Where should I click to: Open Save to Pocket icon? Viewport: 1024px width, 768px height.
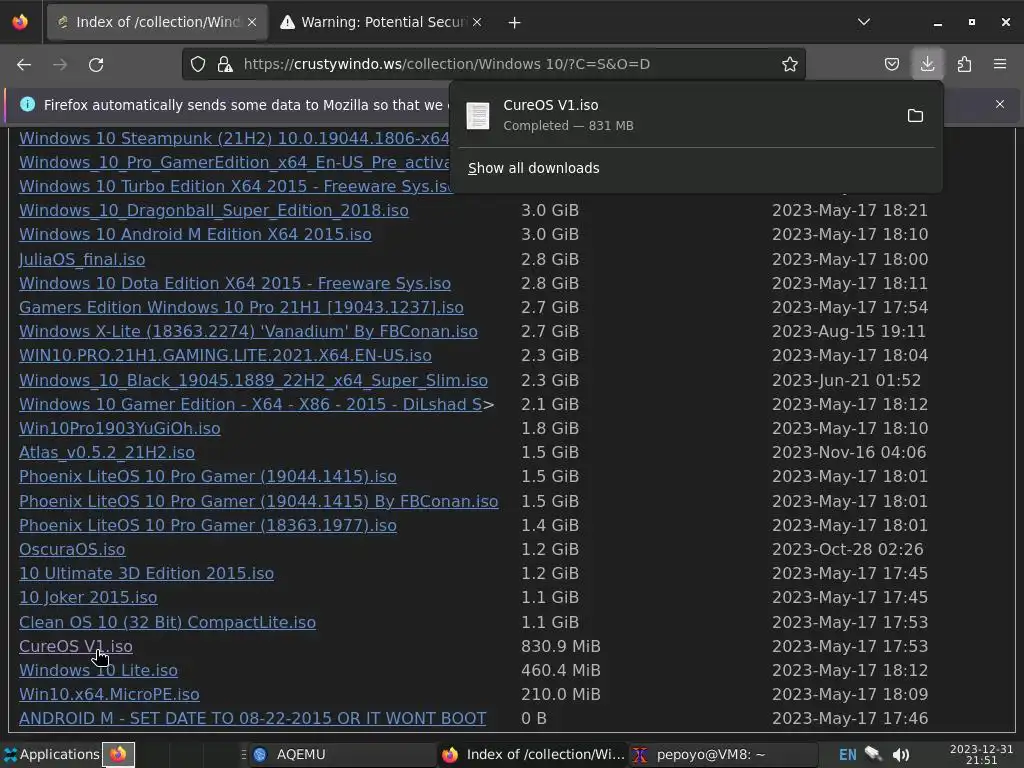tap(891, 64)
